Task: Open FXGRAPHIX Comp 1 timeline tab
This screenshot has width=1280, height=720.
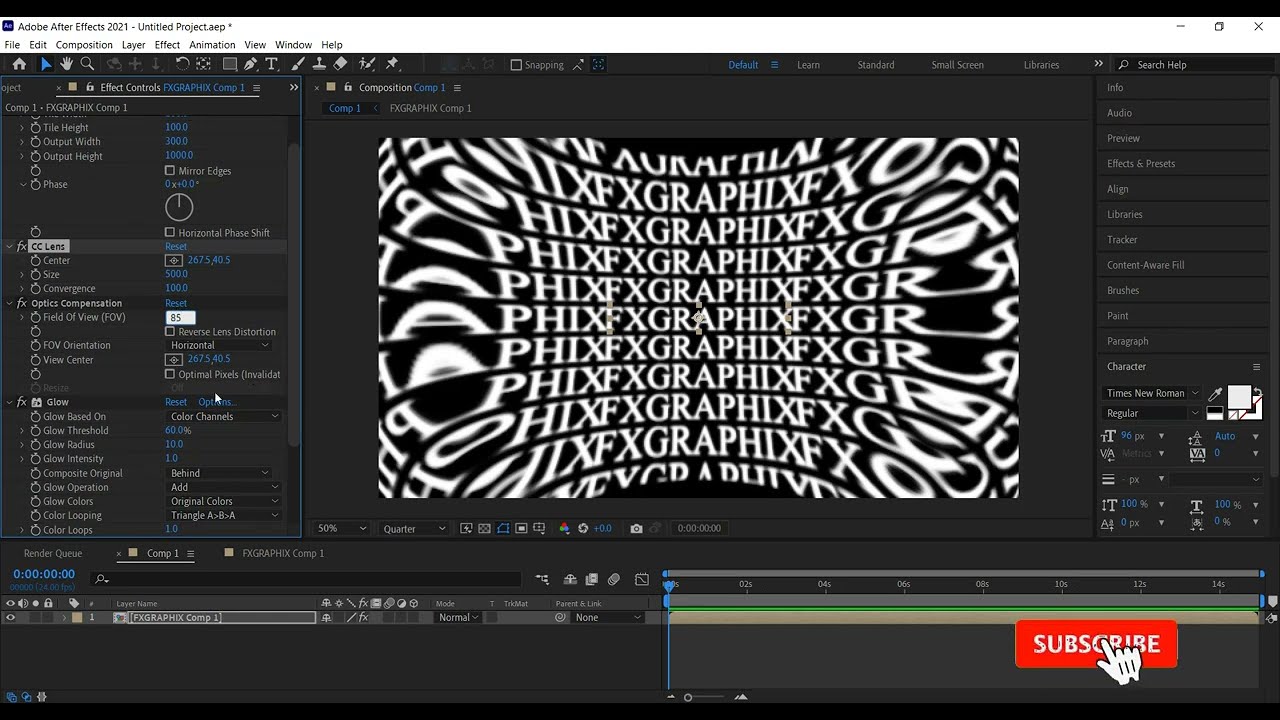Action: click(283, 553)
